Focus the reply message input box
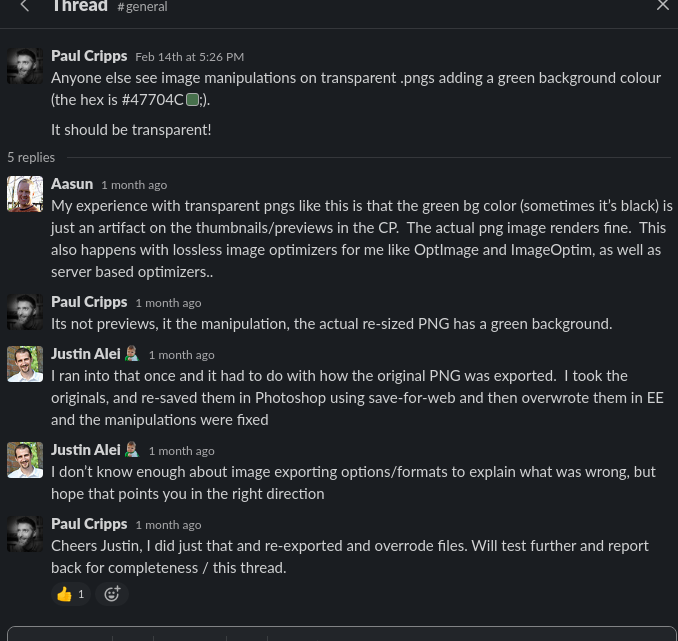The width and height of the screenshot is (678, 641). point(340,633)
